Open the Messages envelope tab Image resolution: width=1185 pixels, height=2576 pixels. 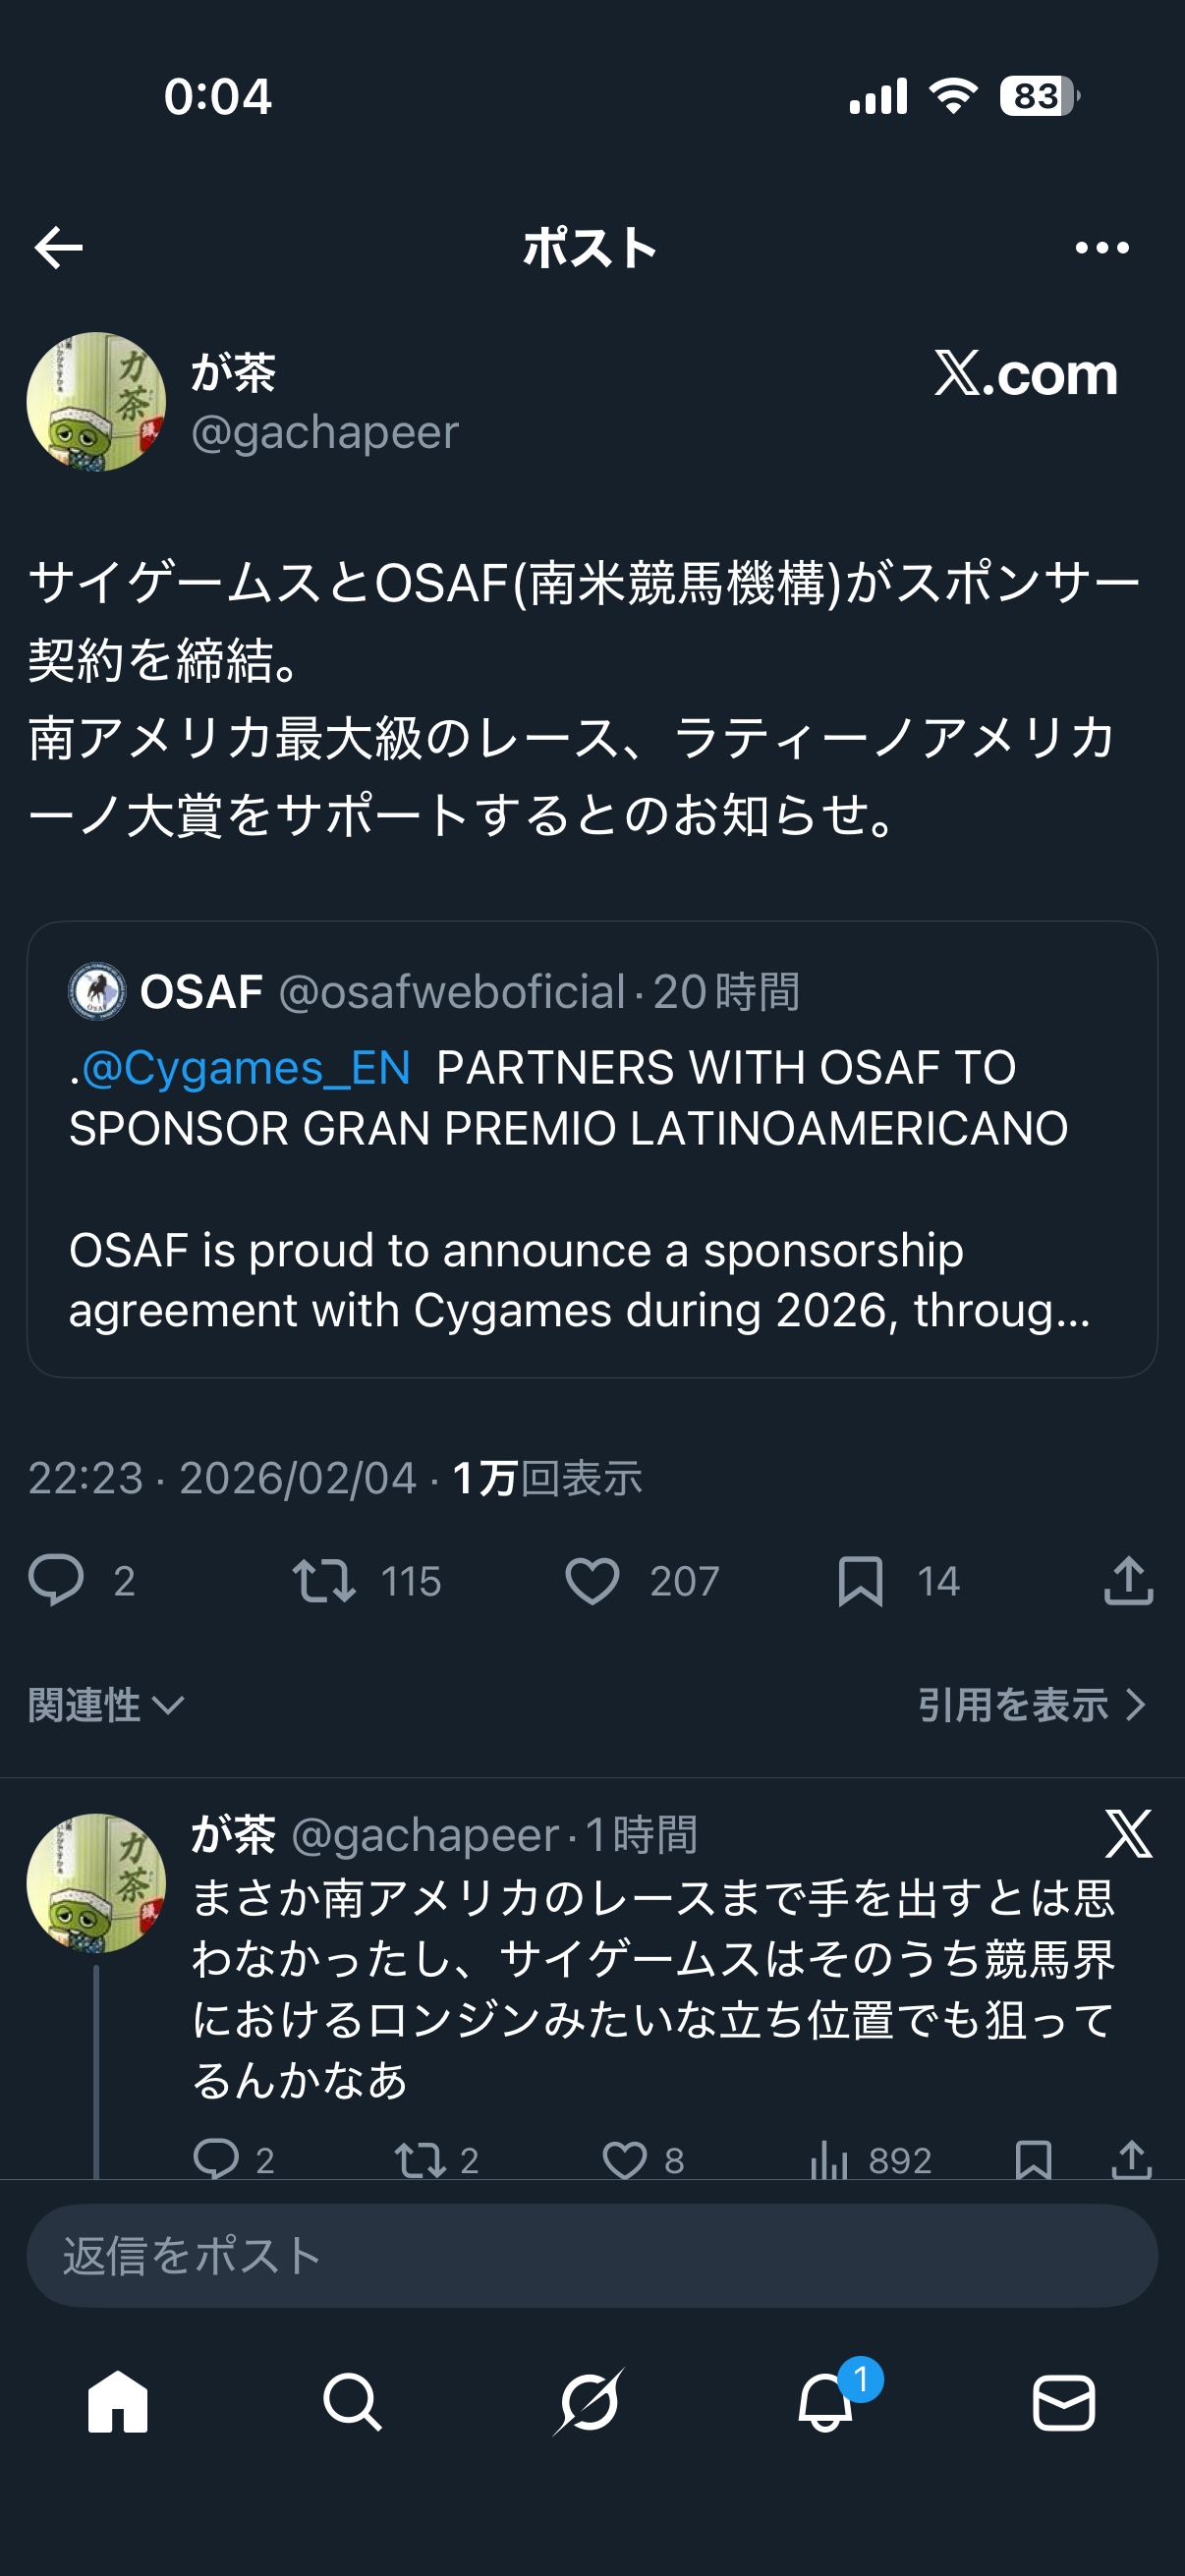pyautogui.click(x=1063, y=2402)
